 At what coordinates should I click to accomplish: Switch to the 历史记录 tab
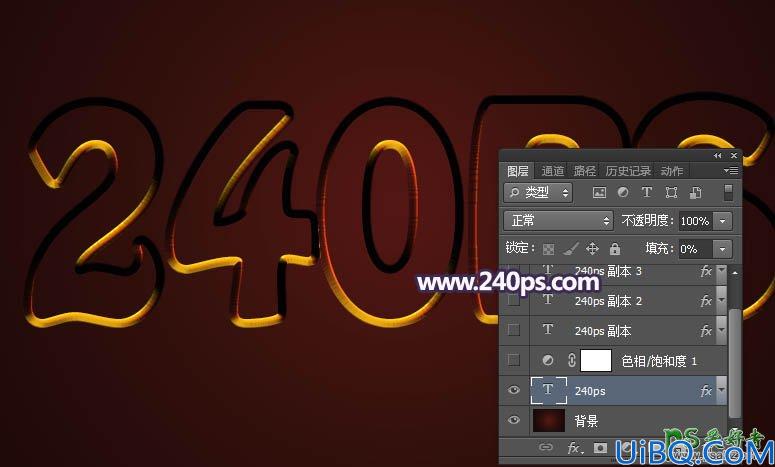(x=628, y=171)
